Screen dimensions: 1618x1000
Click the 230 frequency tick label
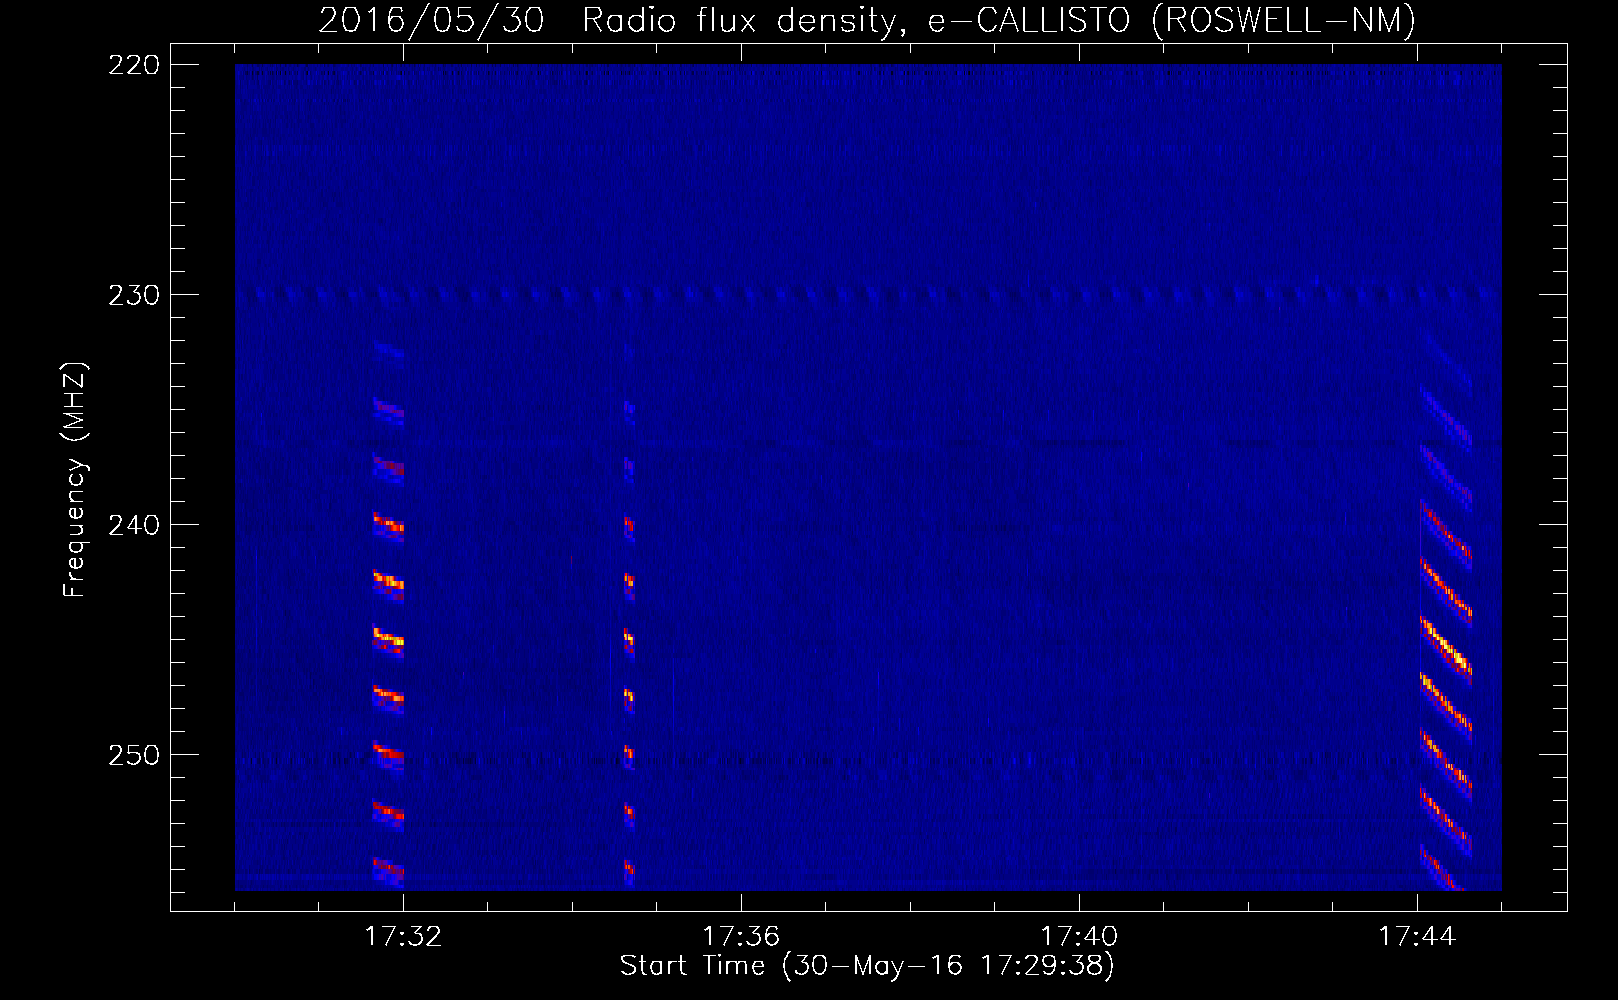click(x=133, y=295)
